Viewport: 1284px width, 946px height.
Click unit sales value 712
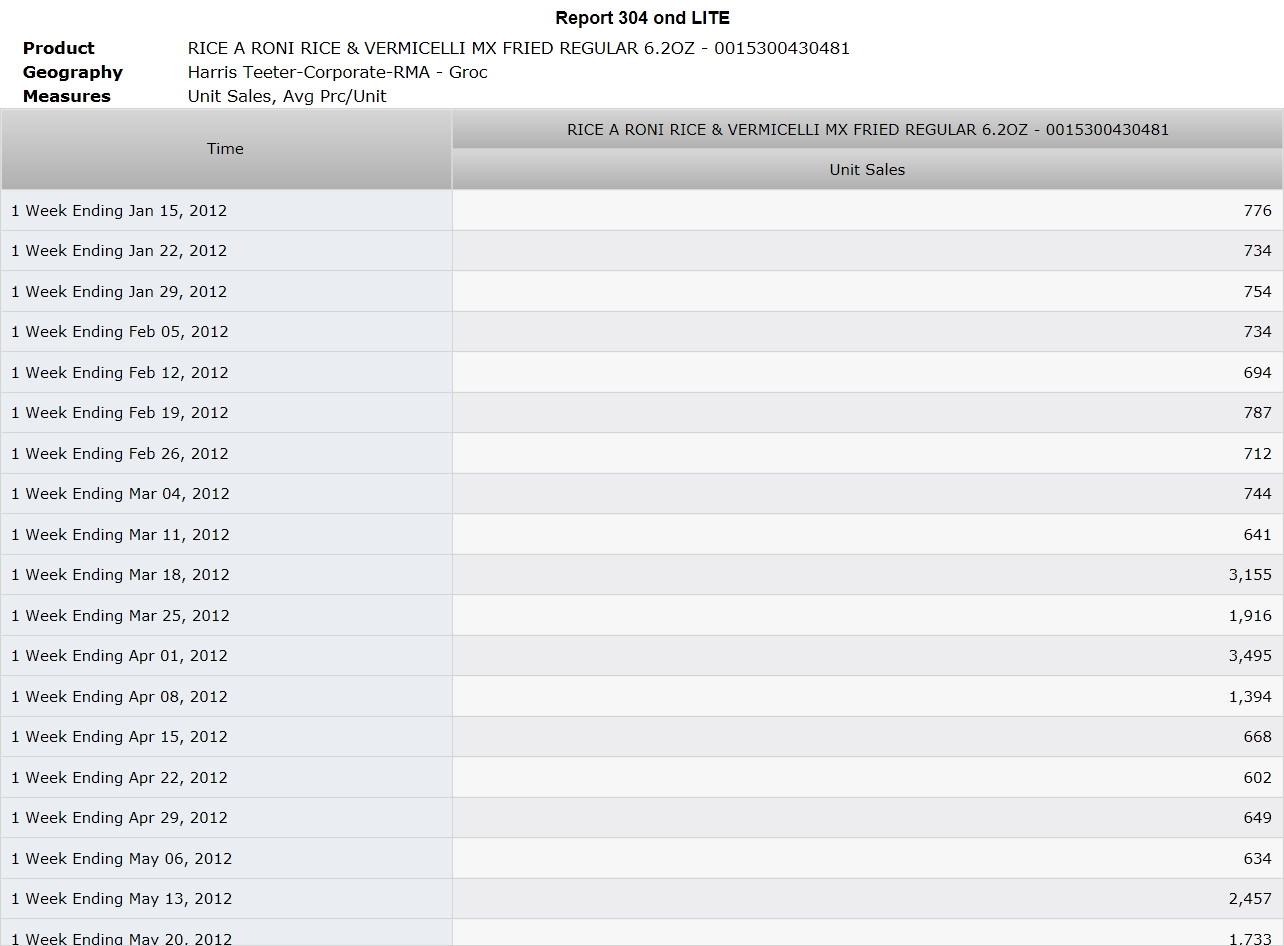(1258, 454)
